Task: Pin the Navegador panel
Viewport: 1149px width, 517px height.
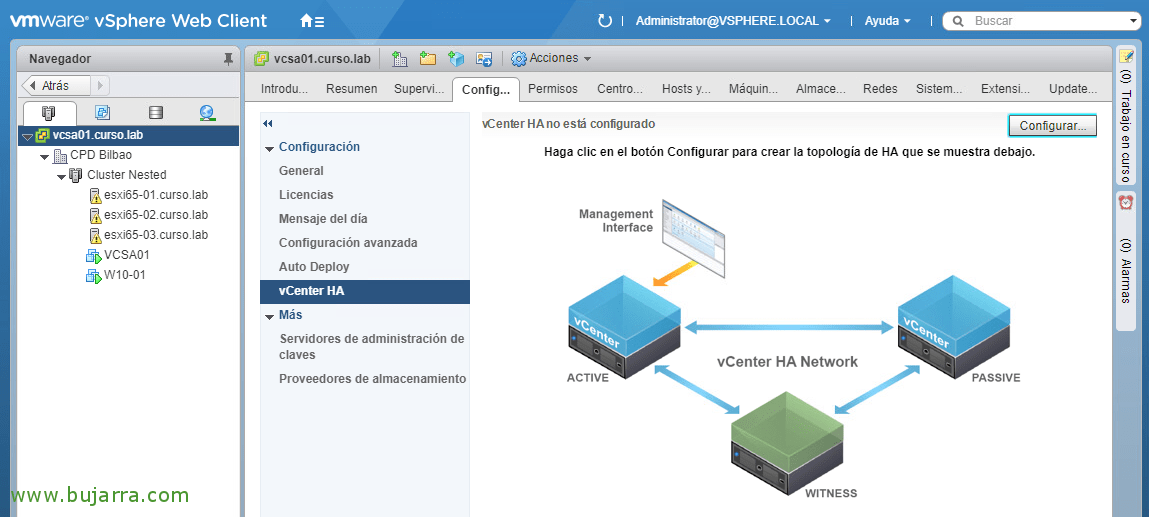Action: [x=228, y=59]
